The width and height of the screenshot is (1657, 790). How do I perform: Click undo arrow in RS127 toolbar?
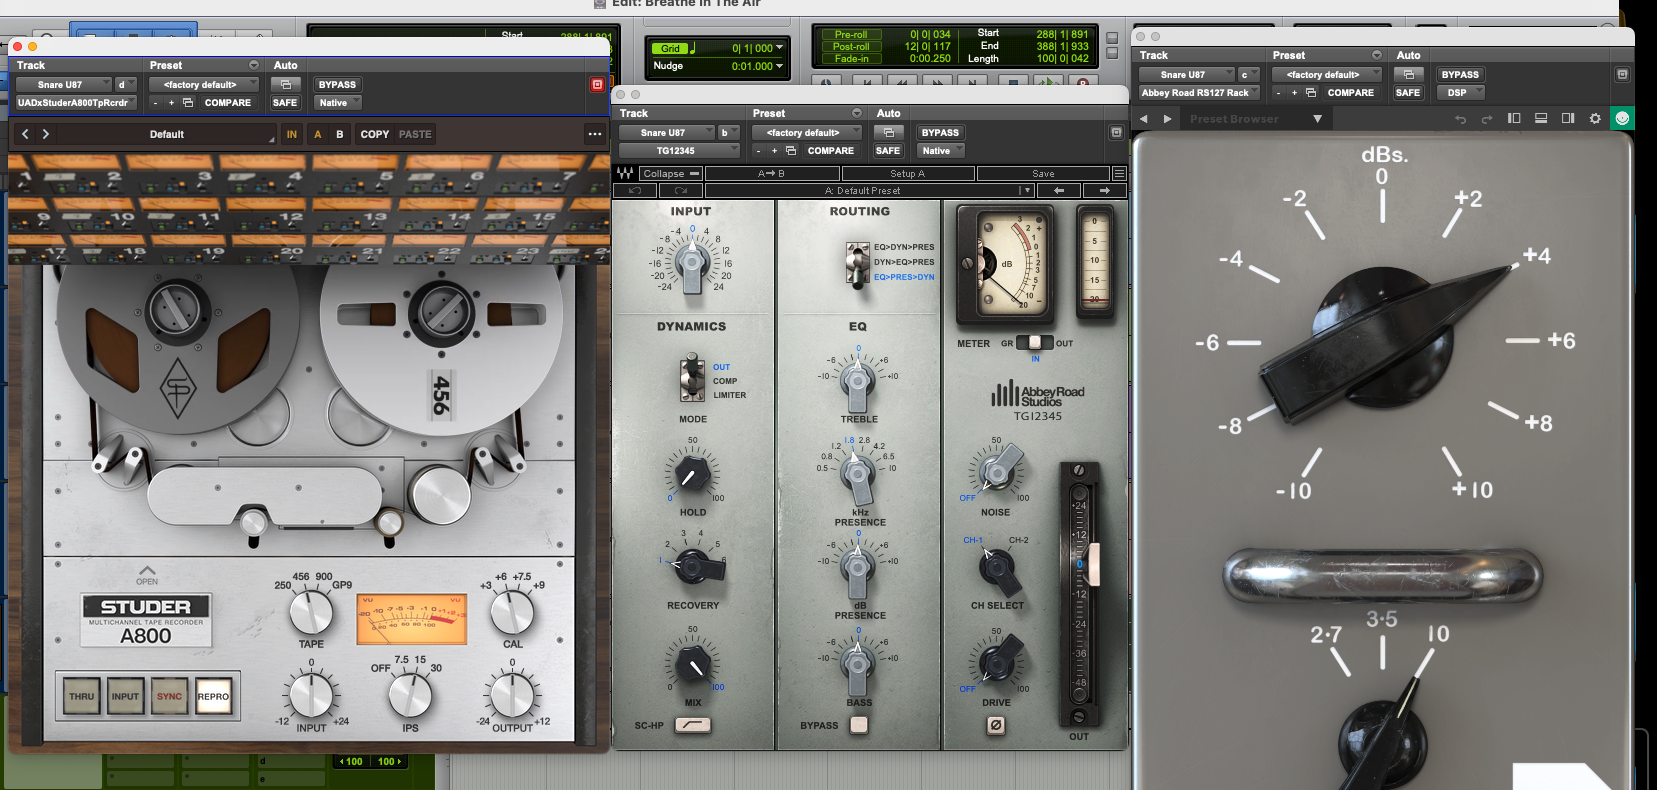click(x=1460, y=119)
